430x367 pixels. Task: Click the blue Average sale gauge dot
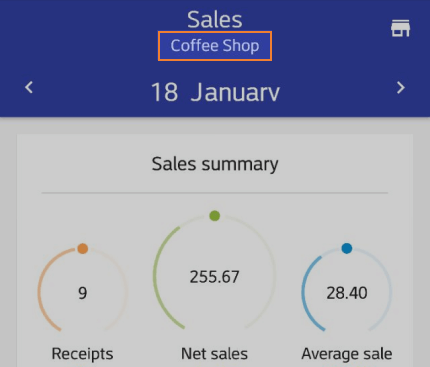347,248
